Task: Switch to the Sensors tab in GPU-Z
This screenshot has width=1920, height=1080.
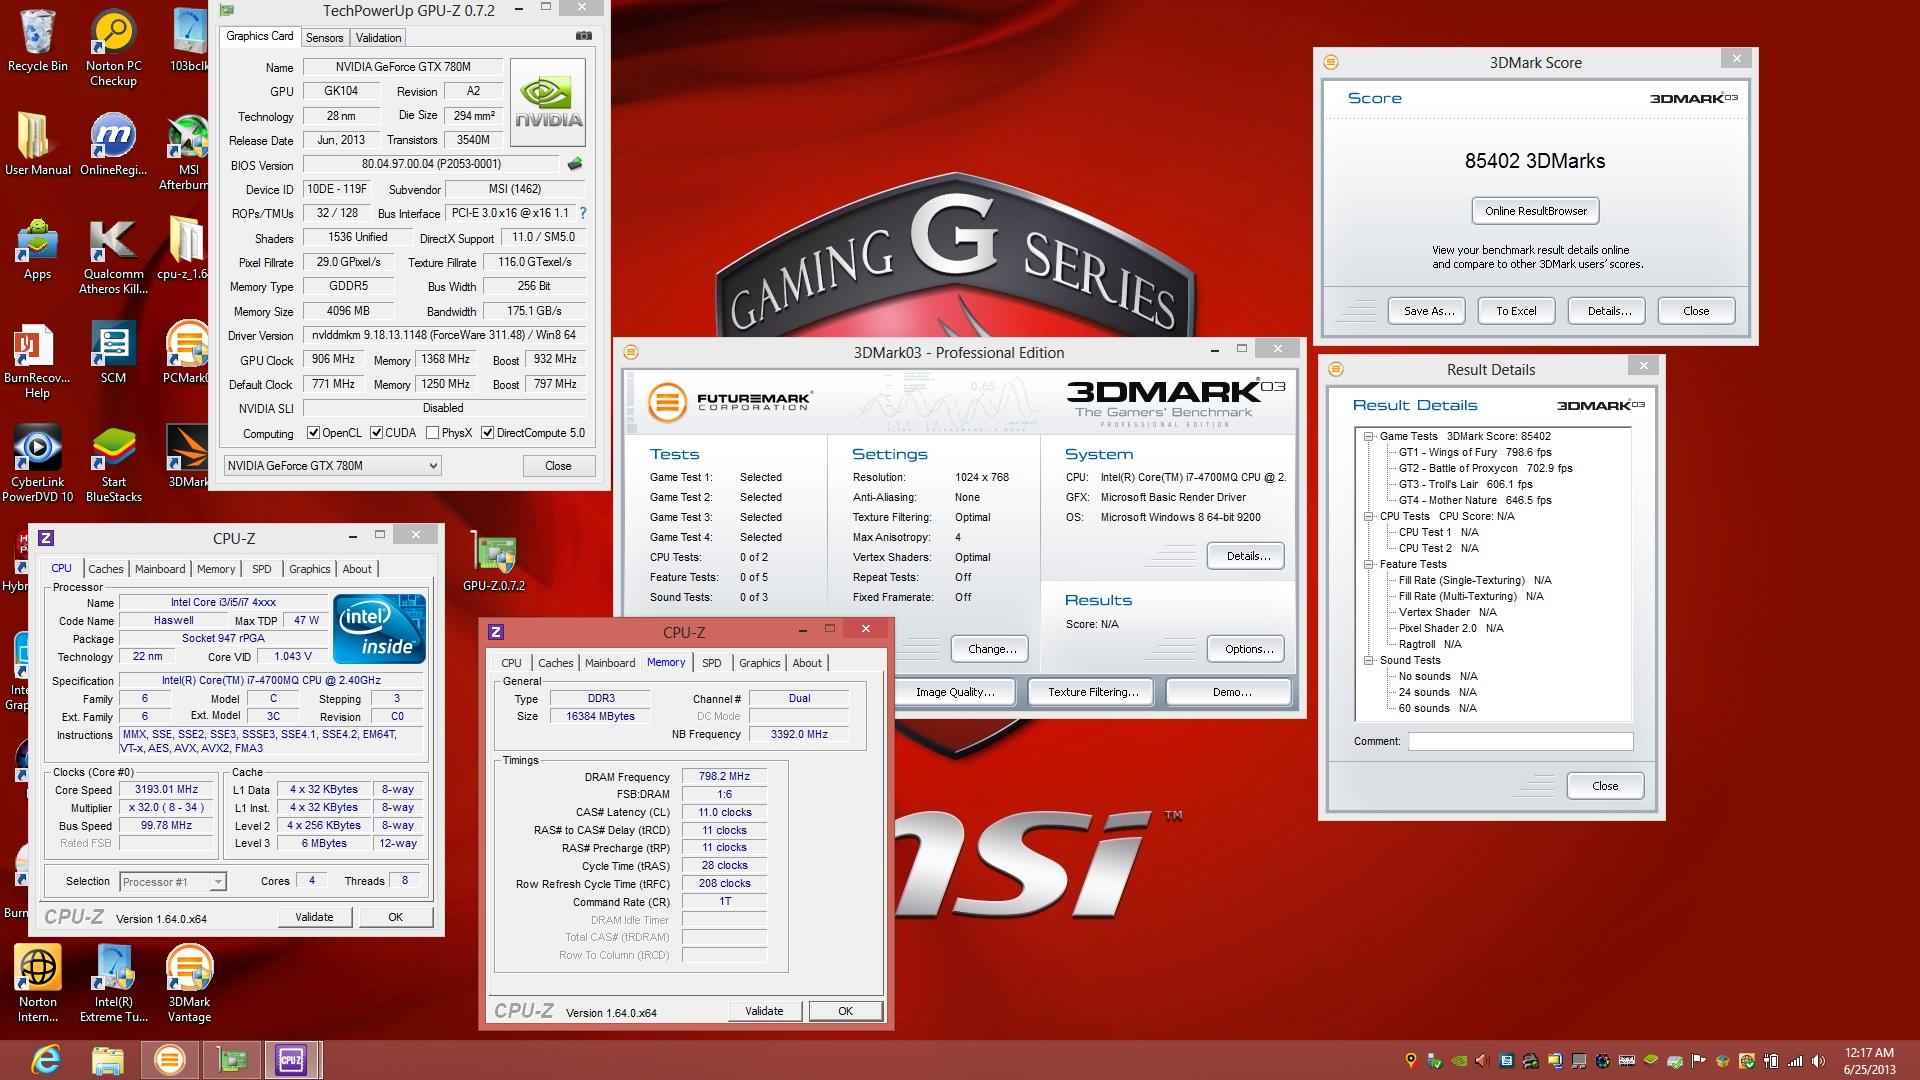Action: 324,38
